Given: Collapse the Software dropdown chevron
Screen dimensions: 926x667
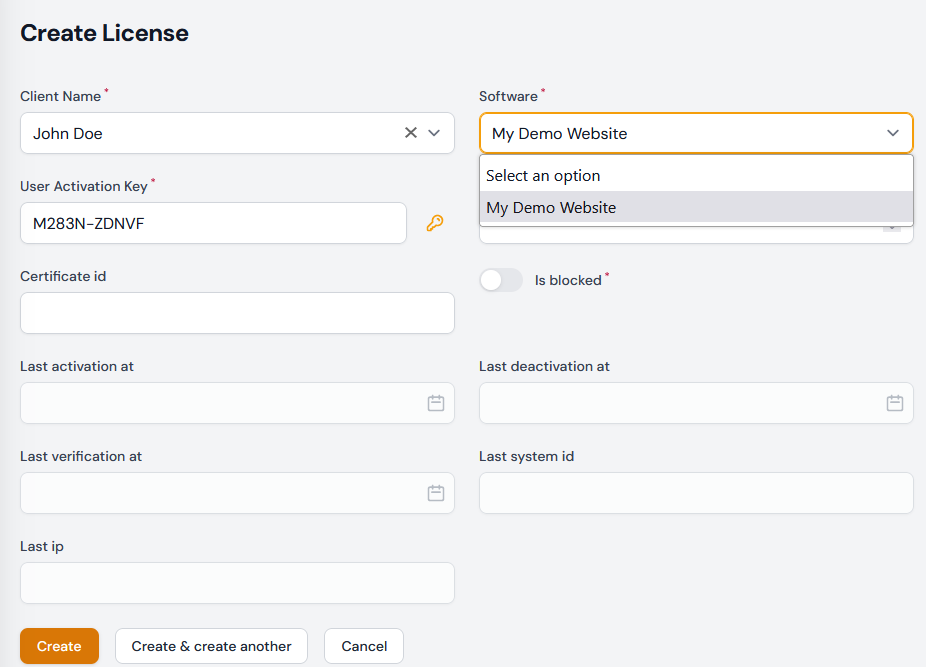Looking at the screenshot, I should coord(892,133).
